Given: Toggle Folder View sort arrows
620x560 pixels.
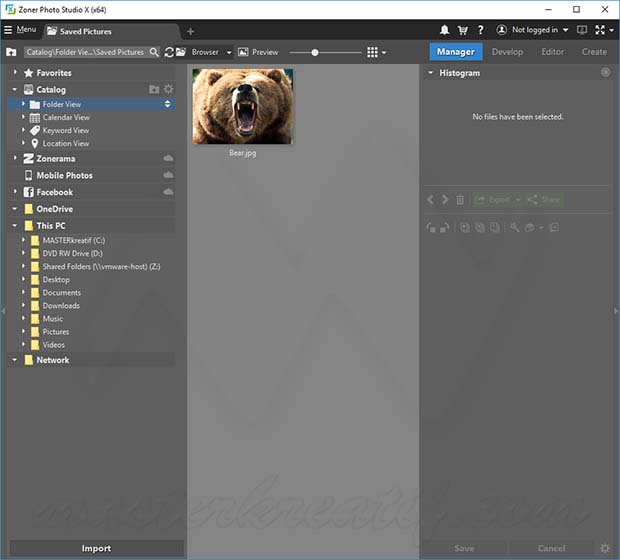Looking at the screenshot, I should click(168, 104).
